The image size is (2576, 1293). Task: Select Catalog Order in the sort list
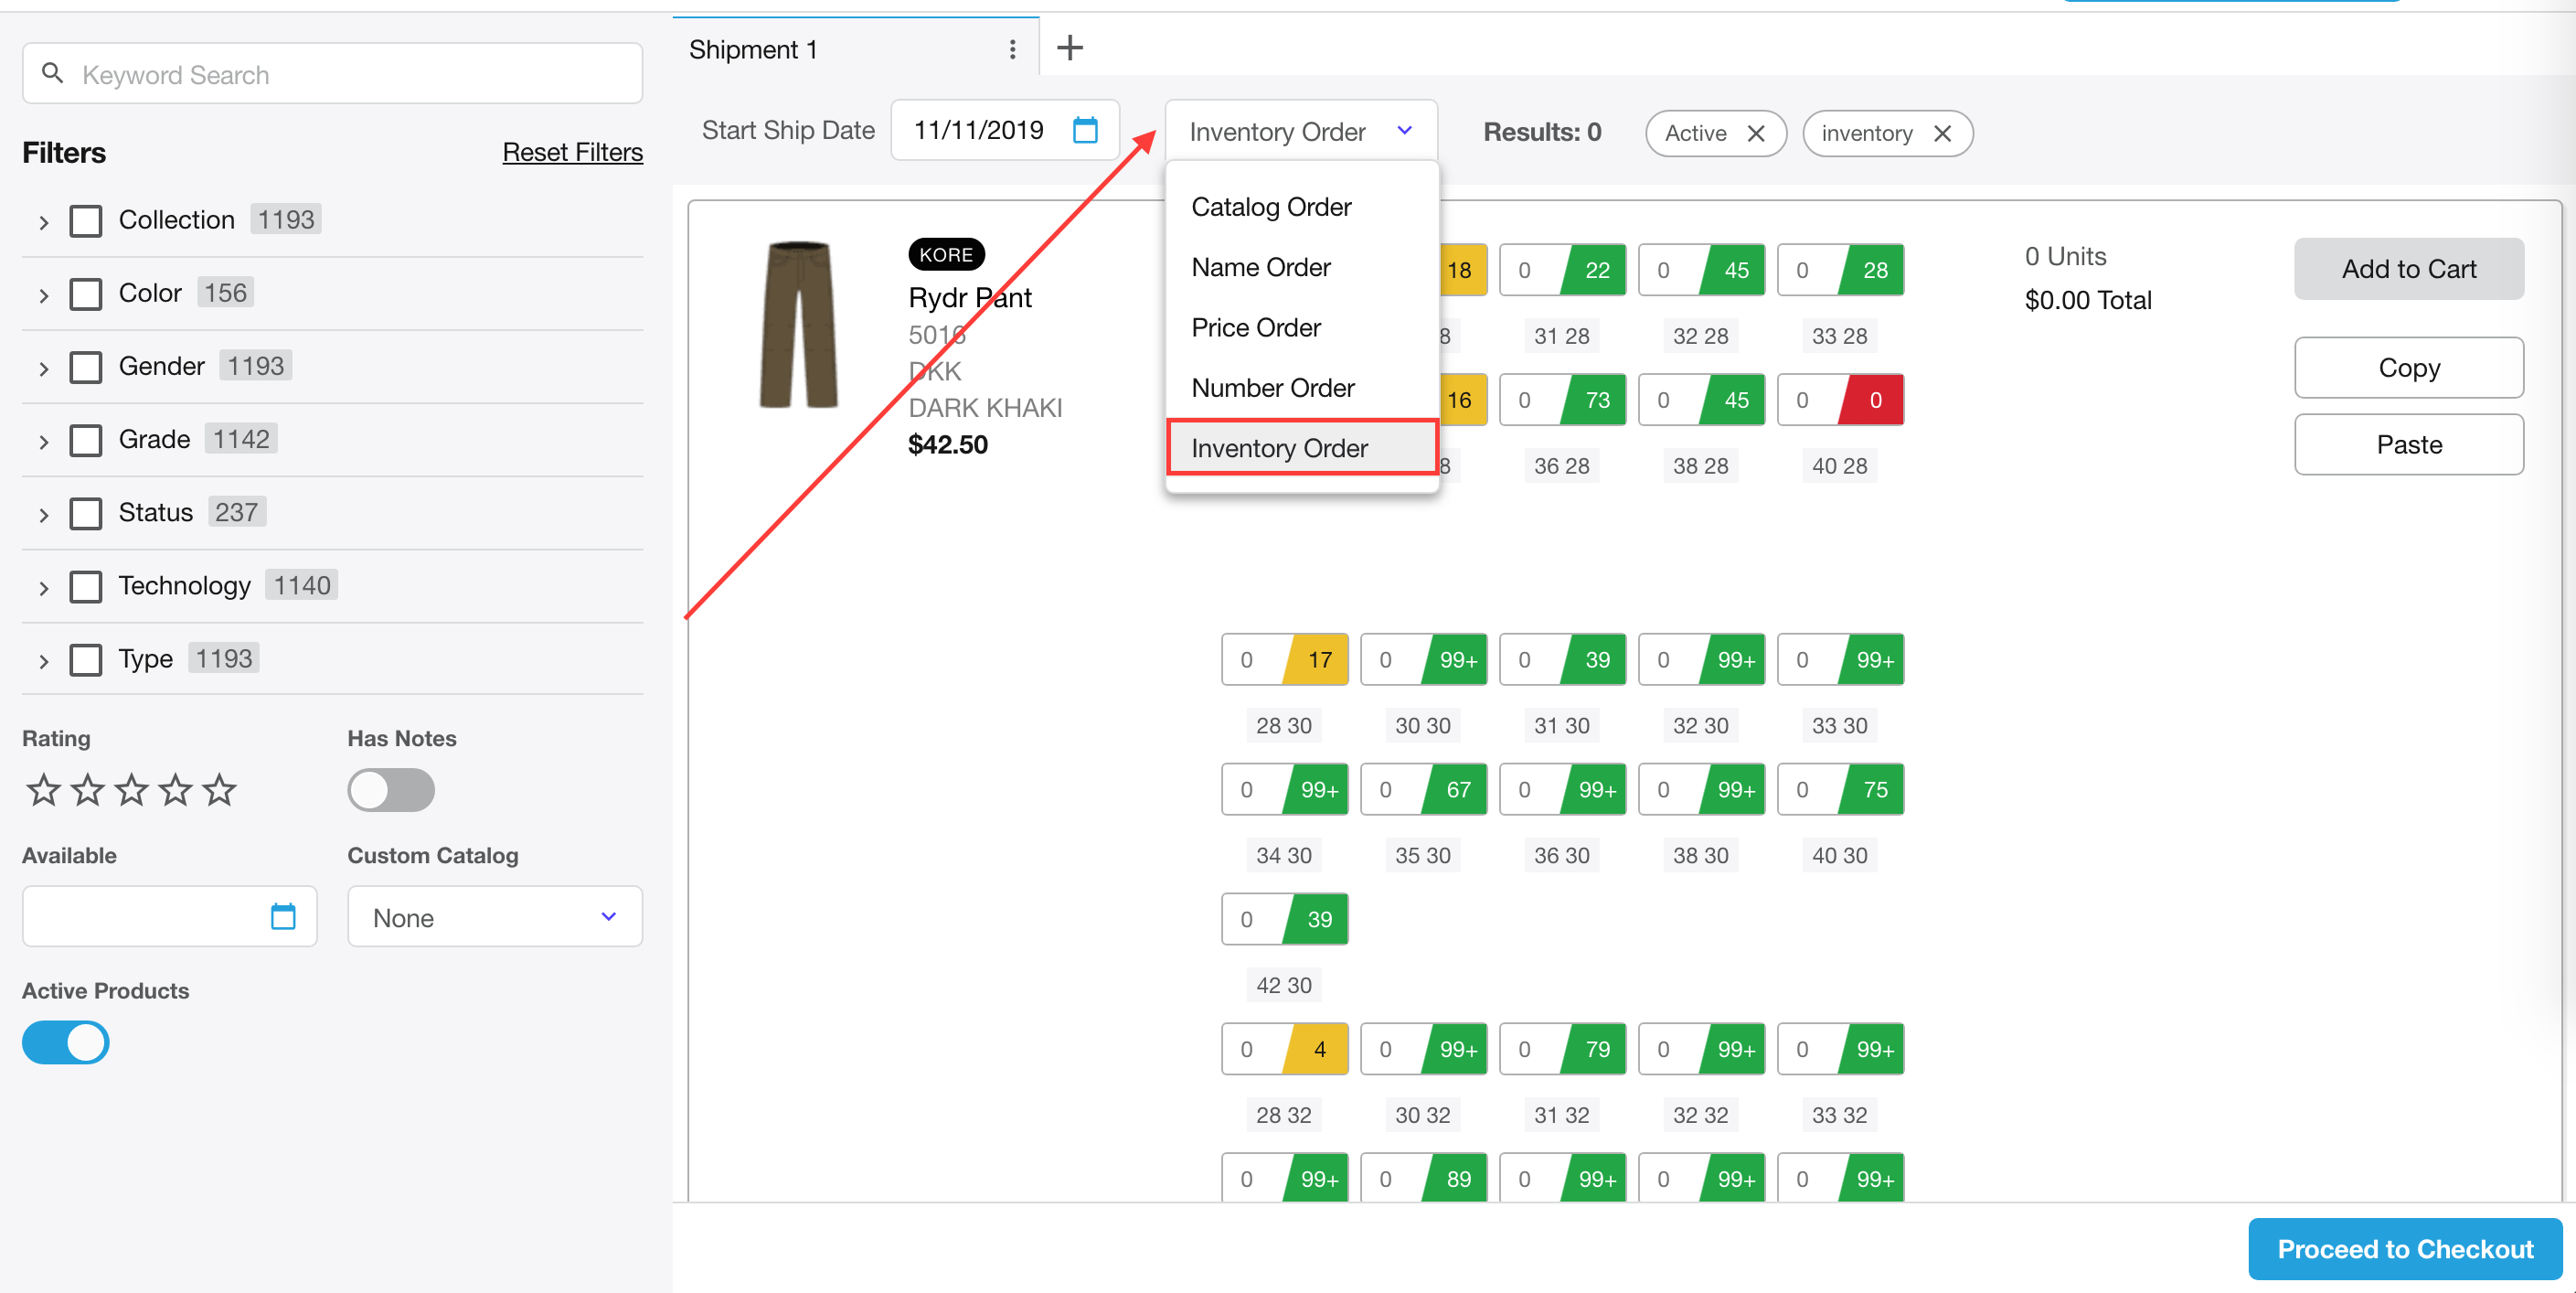(x=1270, y=207)
